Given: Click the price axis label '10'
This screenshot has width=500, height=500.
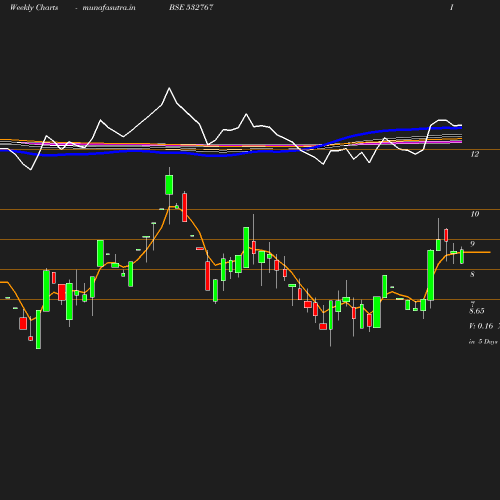Looking at the screenshot, I should 475,214.
